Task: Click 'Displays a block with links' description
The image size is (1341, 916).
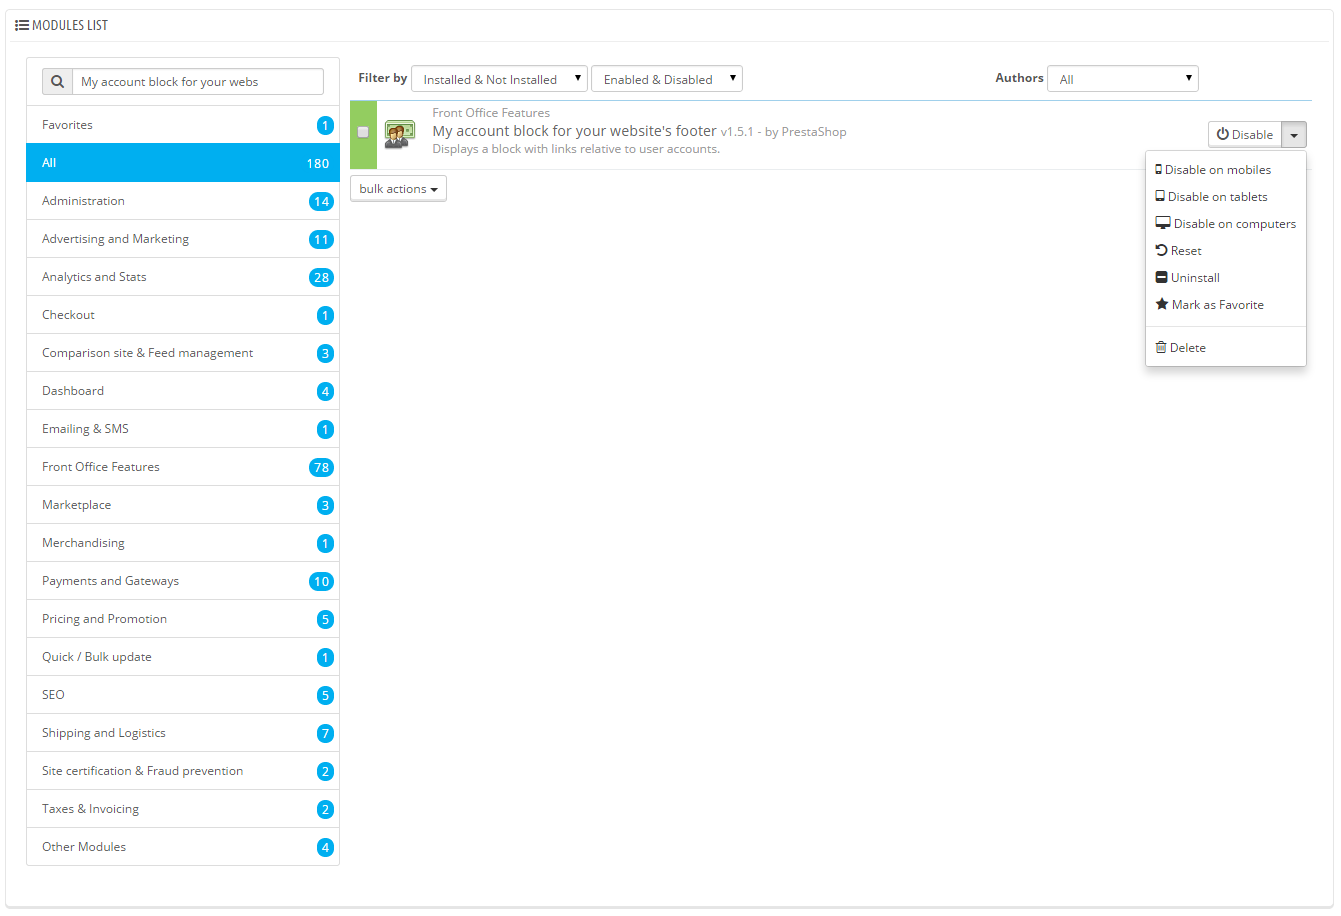Action: pos(576,149)
